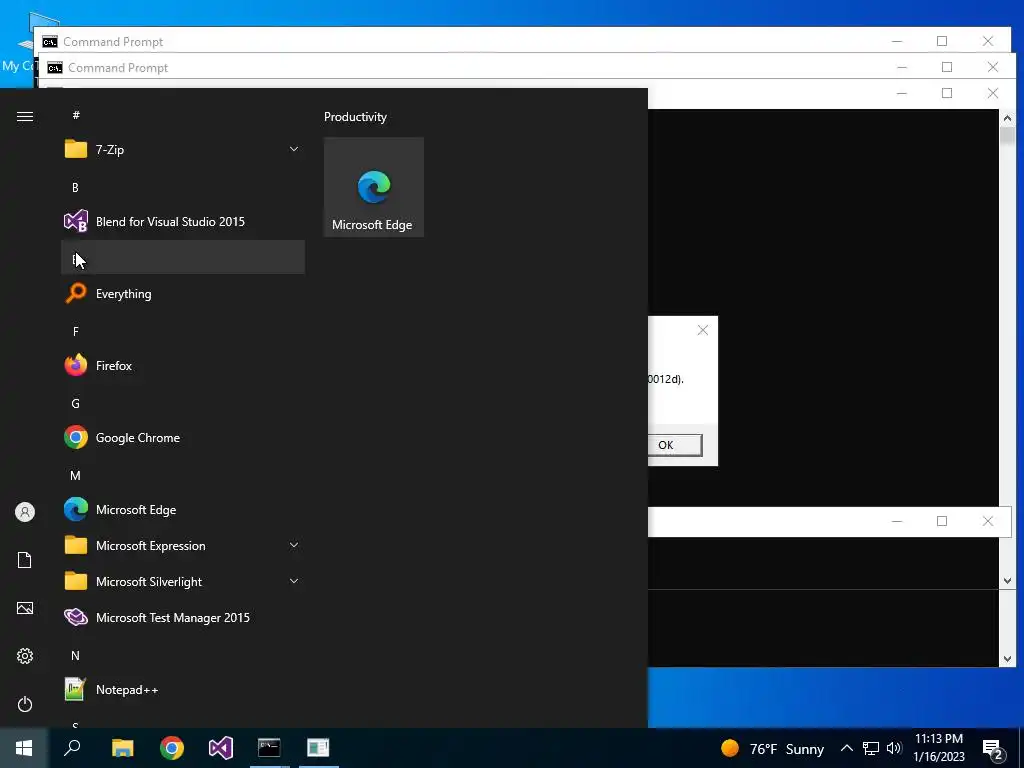Jump to letter index via # header
Screen dimensions: 1024x768
pyautogui.click(x=76, y=115)
